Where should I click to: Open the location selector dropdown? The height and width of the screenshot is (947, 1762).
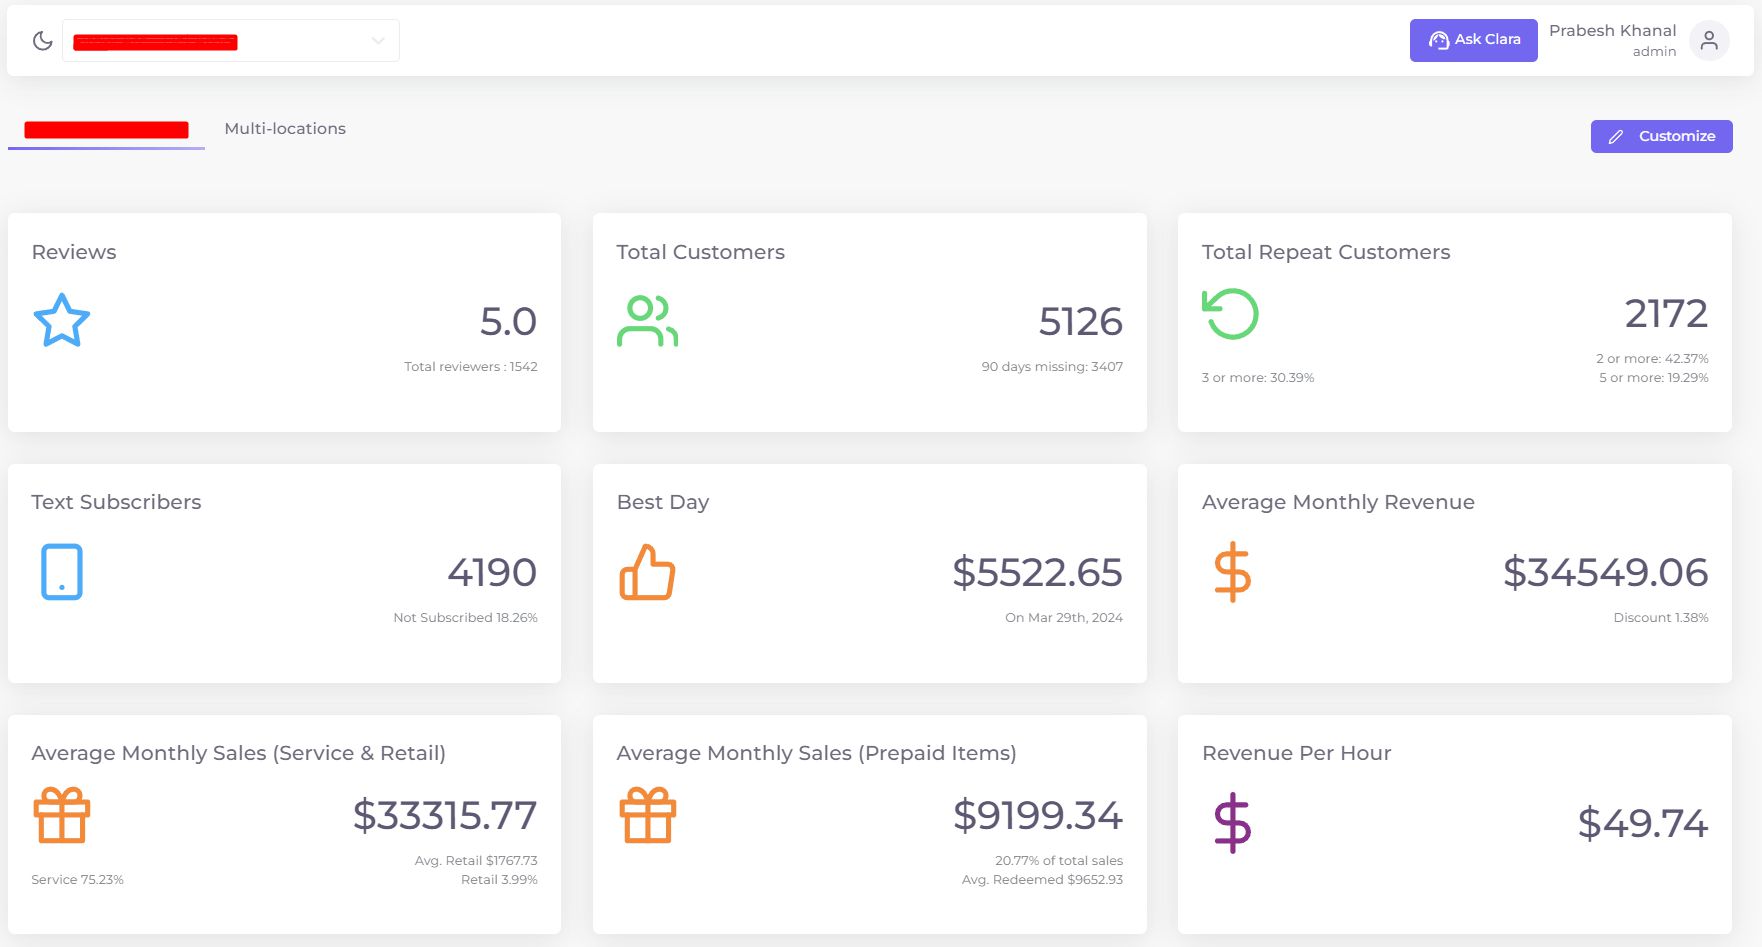tap(230, 40)
